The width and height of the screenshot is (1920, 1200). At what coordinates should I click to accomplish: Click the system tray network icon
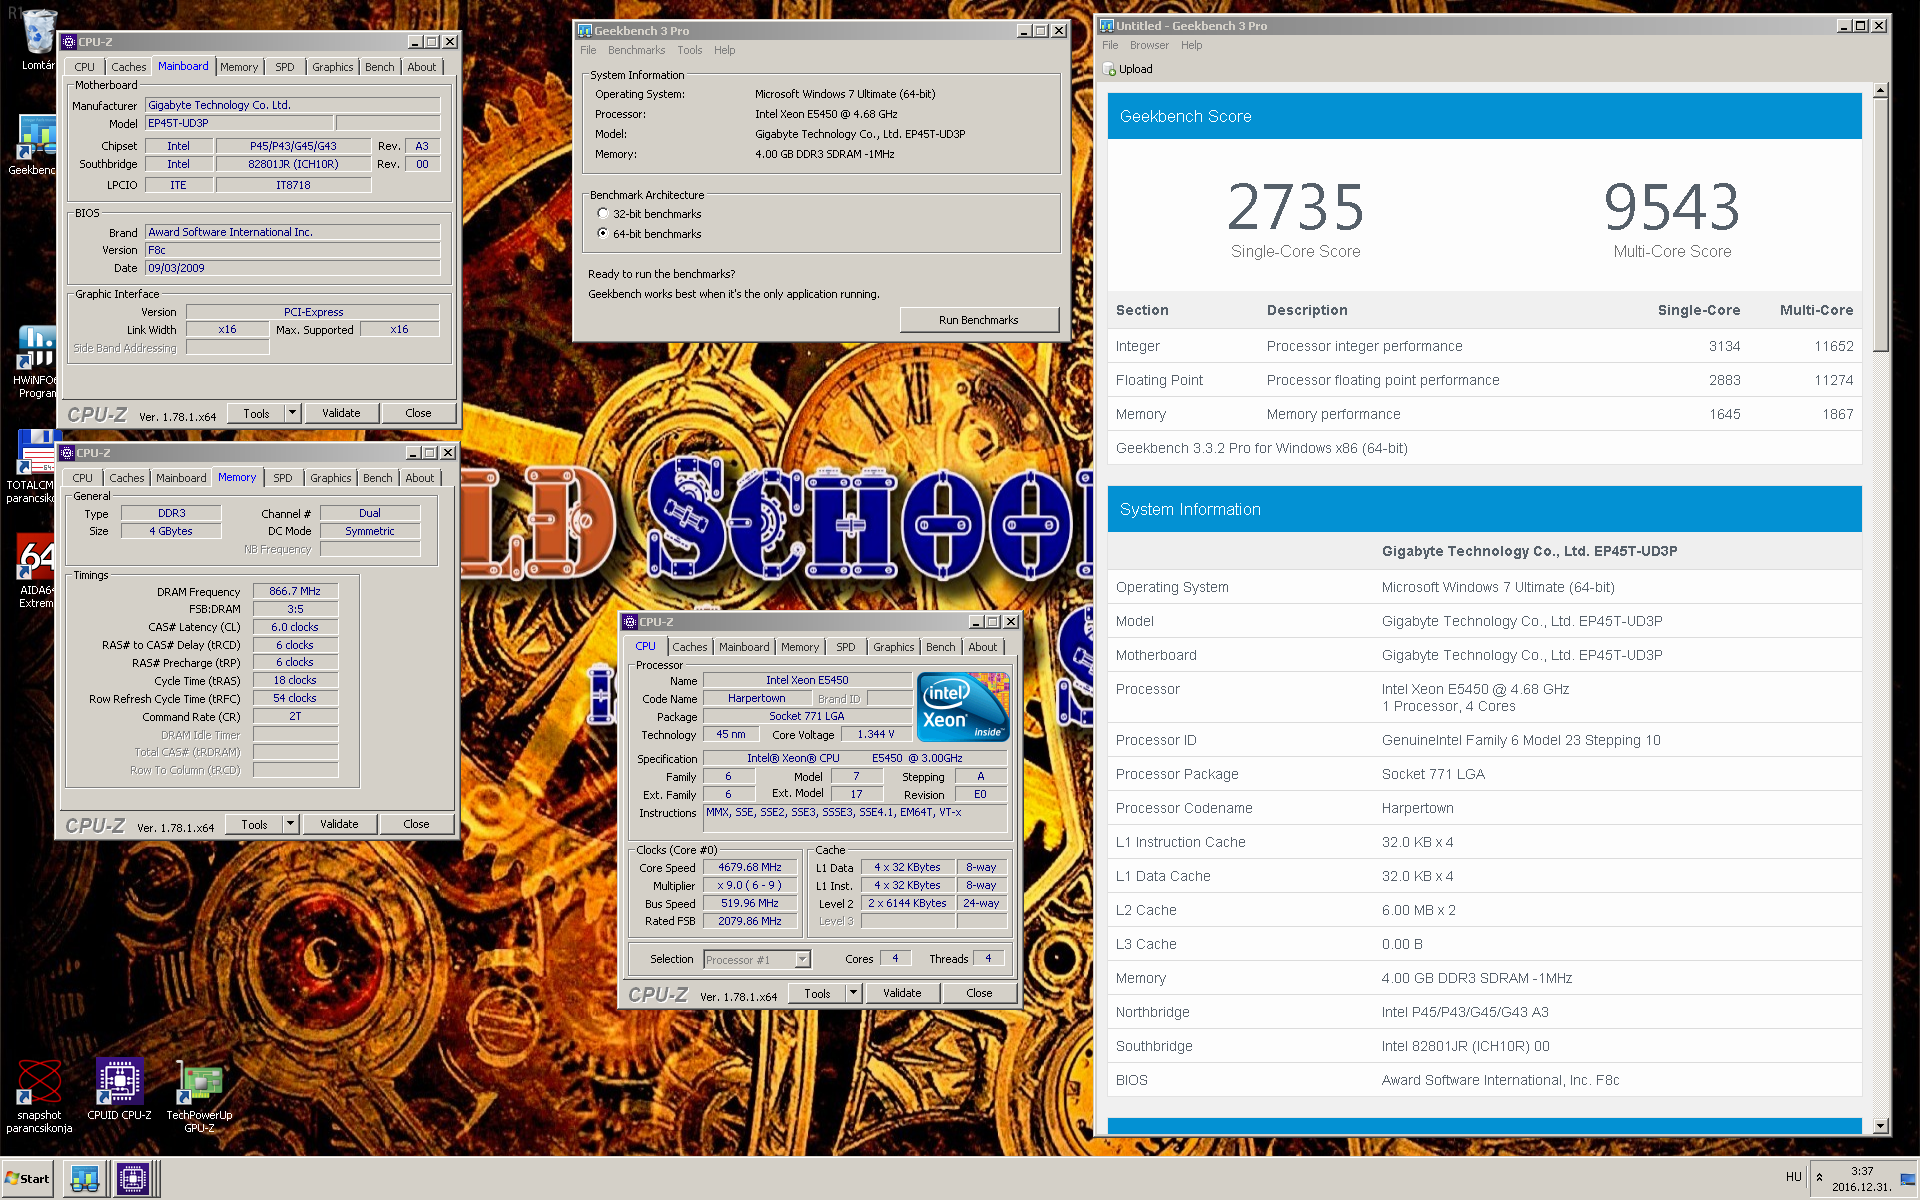pyautogui.click(x=1907, y=1180)
